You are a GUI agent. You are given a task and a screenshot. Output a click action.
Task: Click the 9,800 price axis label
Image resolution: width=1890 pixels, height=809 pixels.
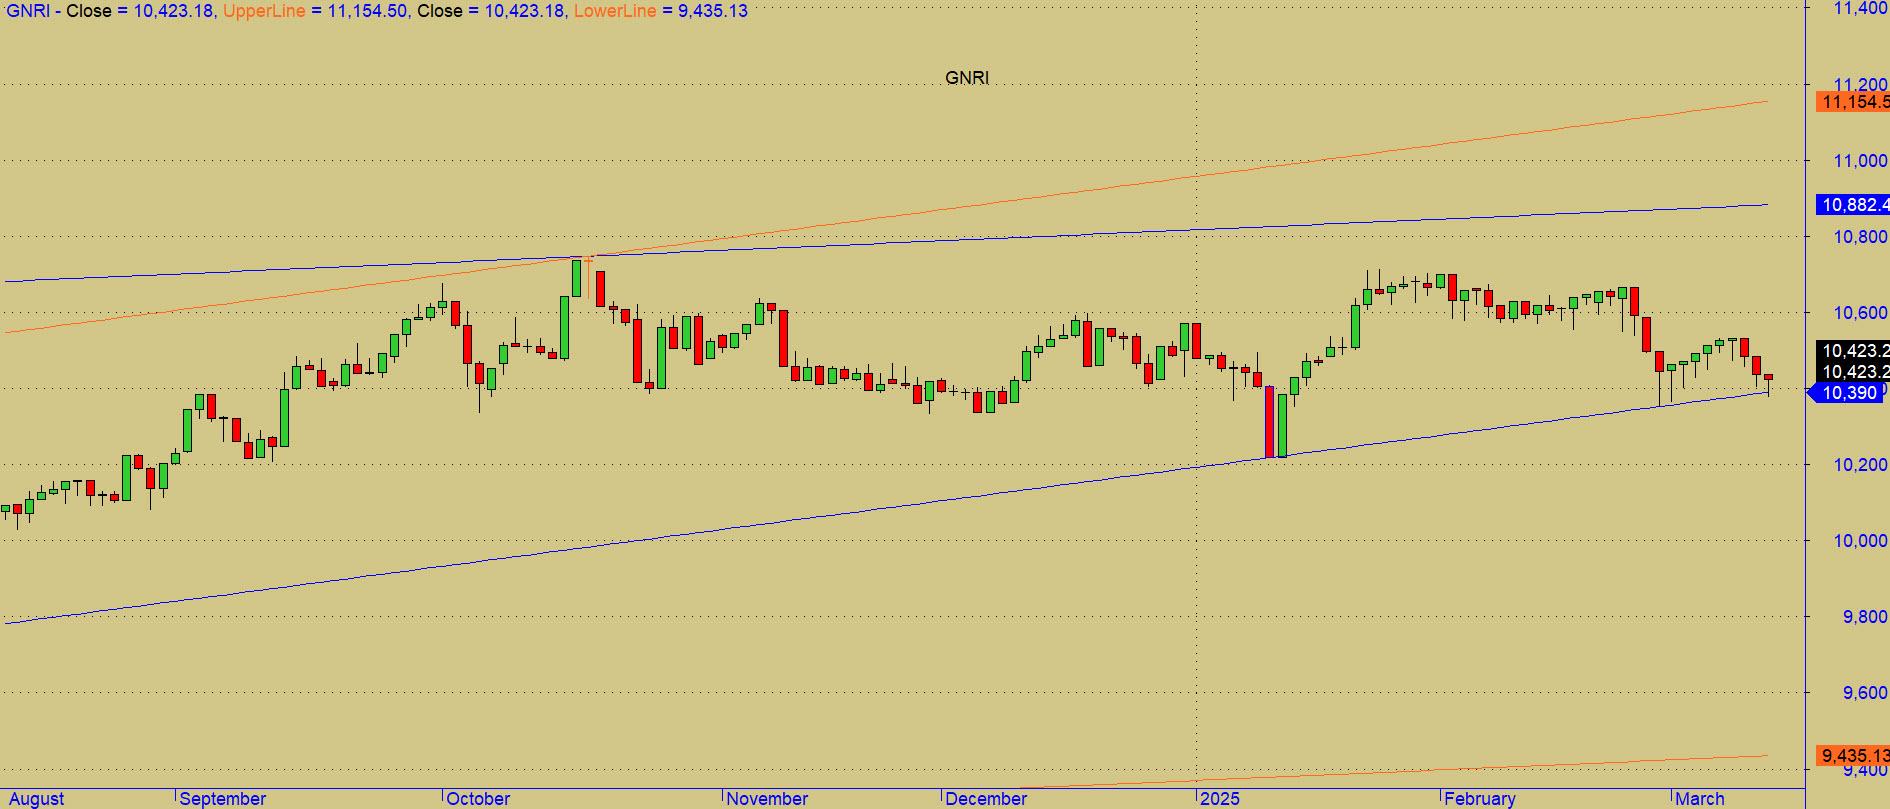1865,617
